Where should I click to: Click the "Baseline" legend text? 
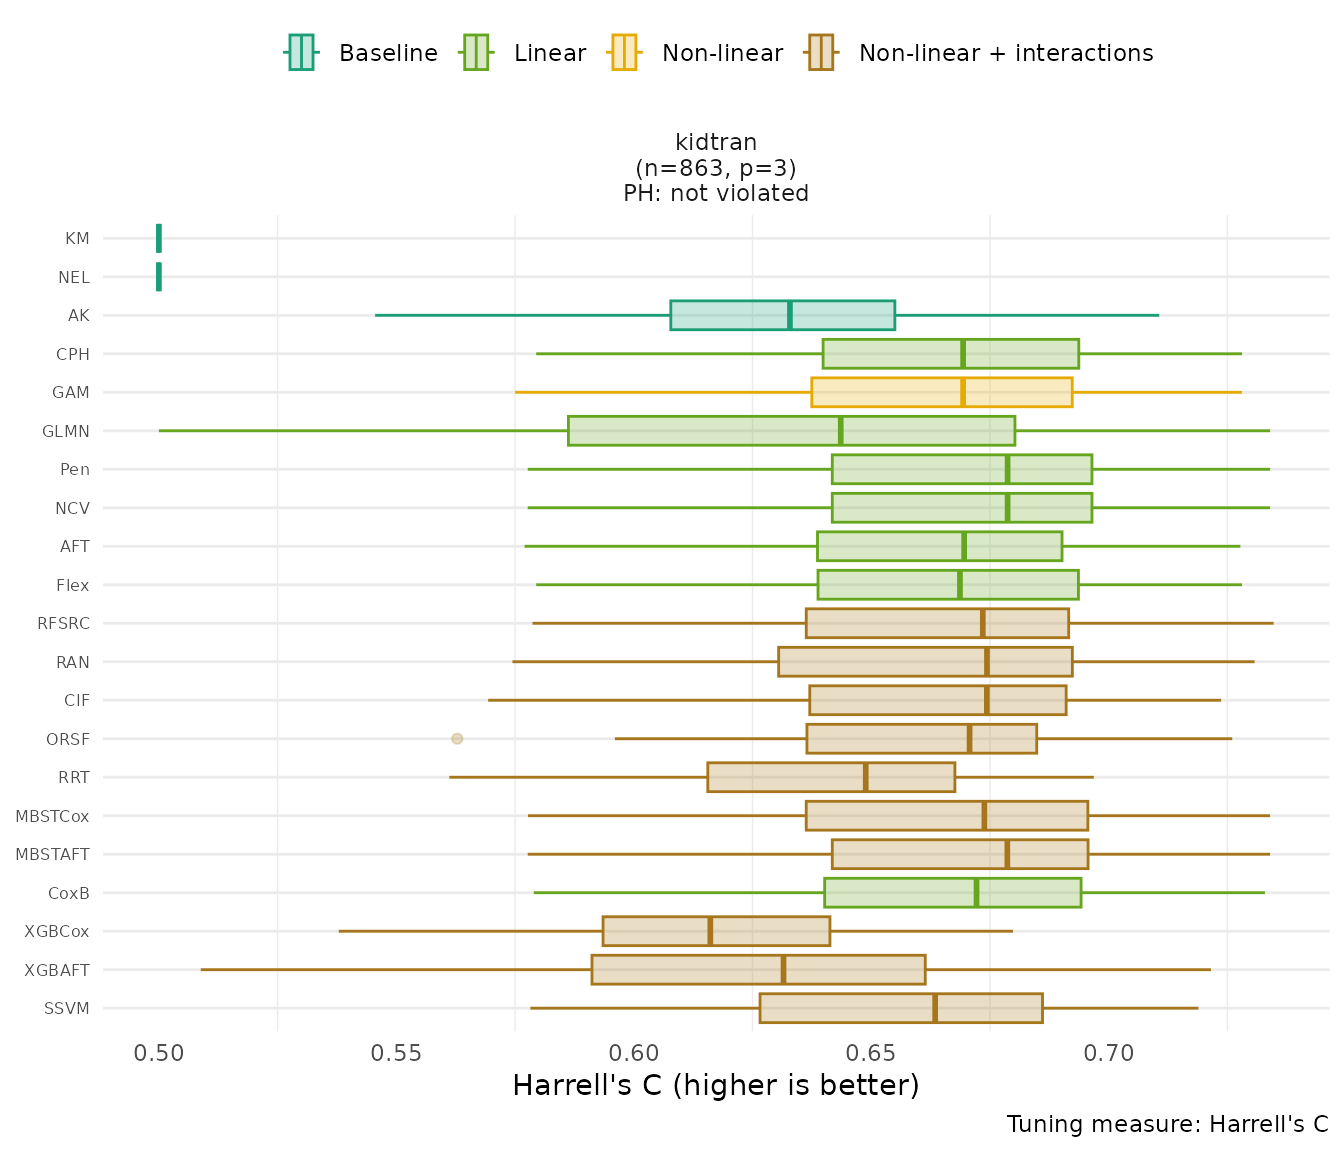point(388,53)
